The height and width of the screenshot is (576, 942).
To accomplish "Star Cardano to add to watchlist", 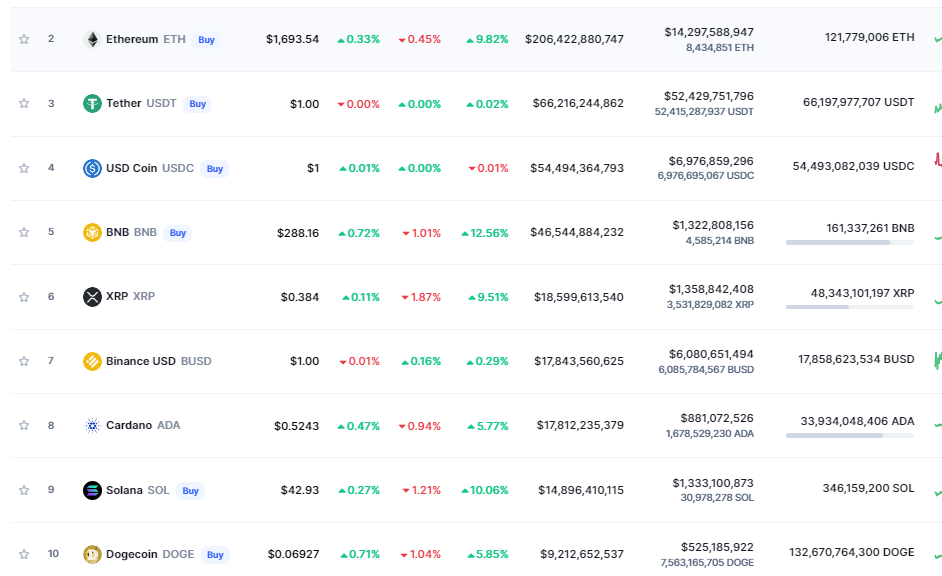I will (x=24, y=425).
